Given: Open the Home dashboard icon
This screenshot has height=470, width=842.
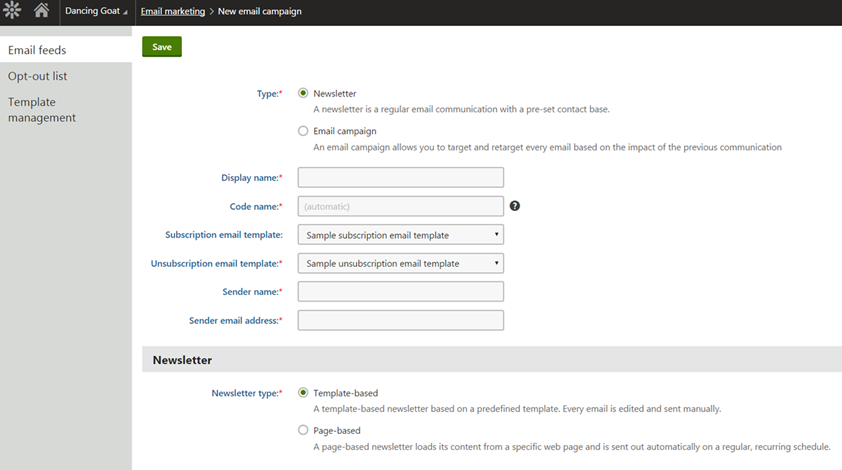Looking at the screenshot, I should [41, 11].
